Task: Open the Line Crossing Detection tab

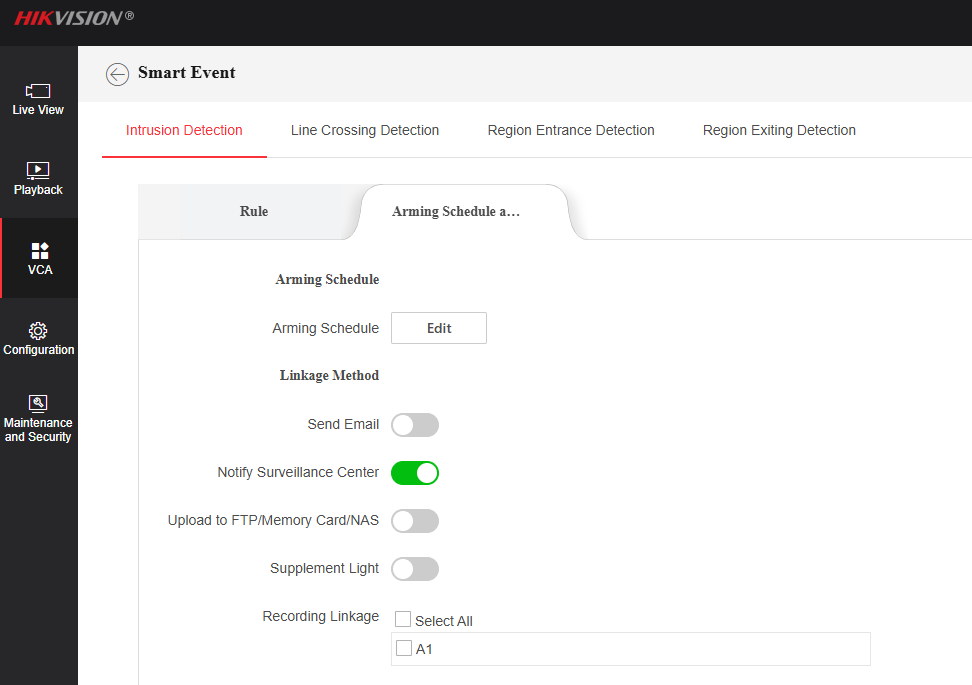Action: [x=364, y=130]
